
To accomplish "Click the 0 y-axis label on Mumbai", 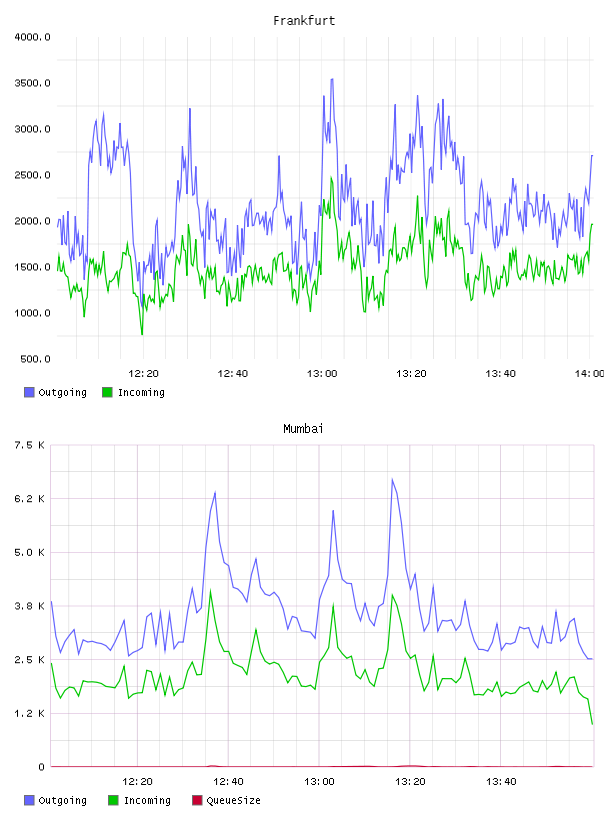I will point(42,767).
